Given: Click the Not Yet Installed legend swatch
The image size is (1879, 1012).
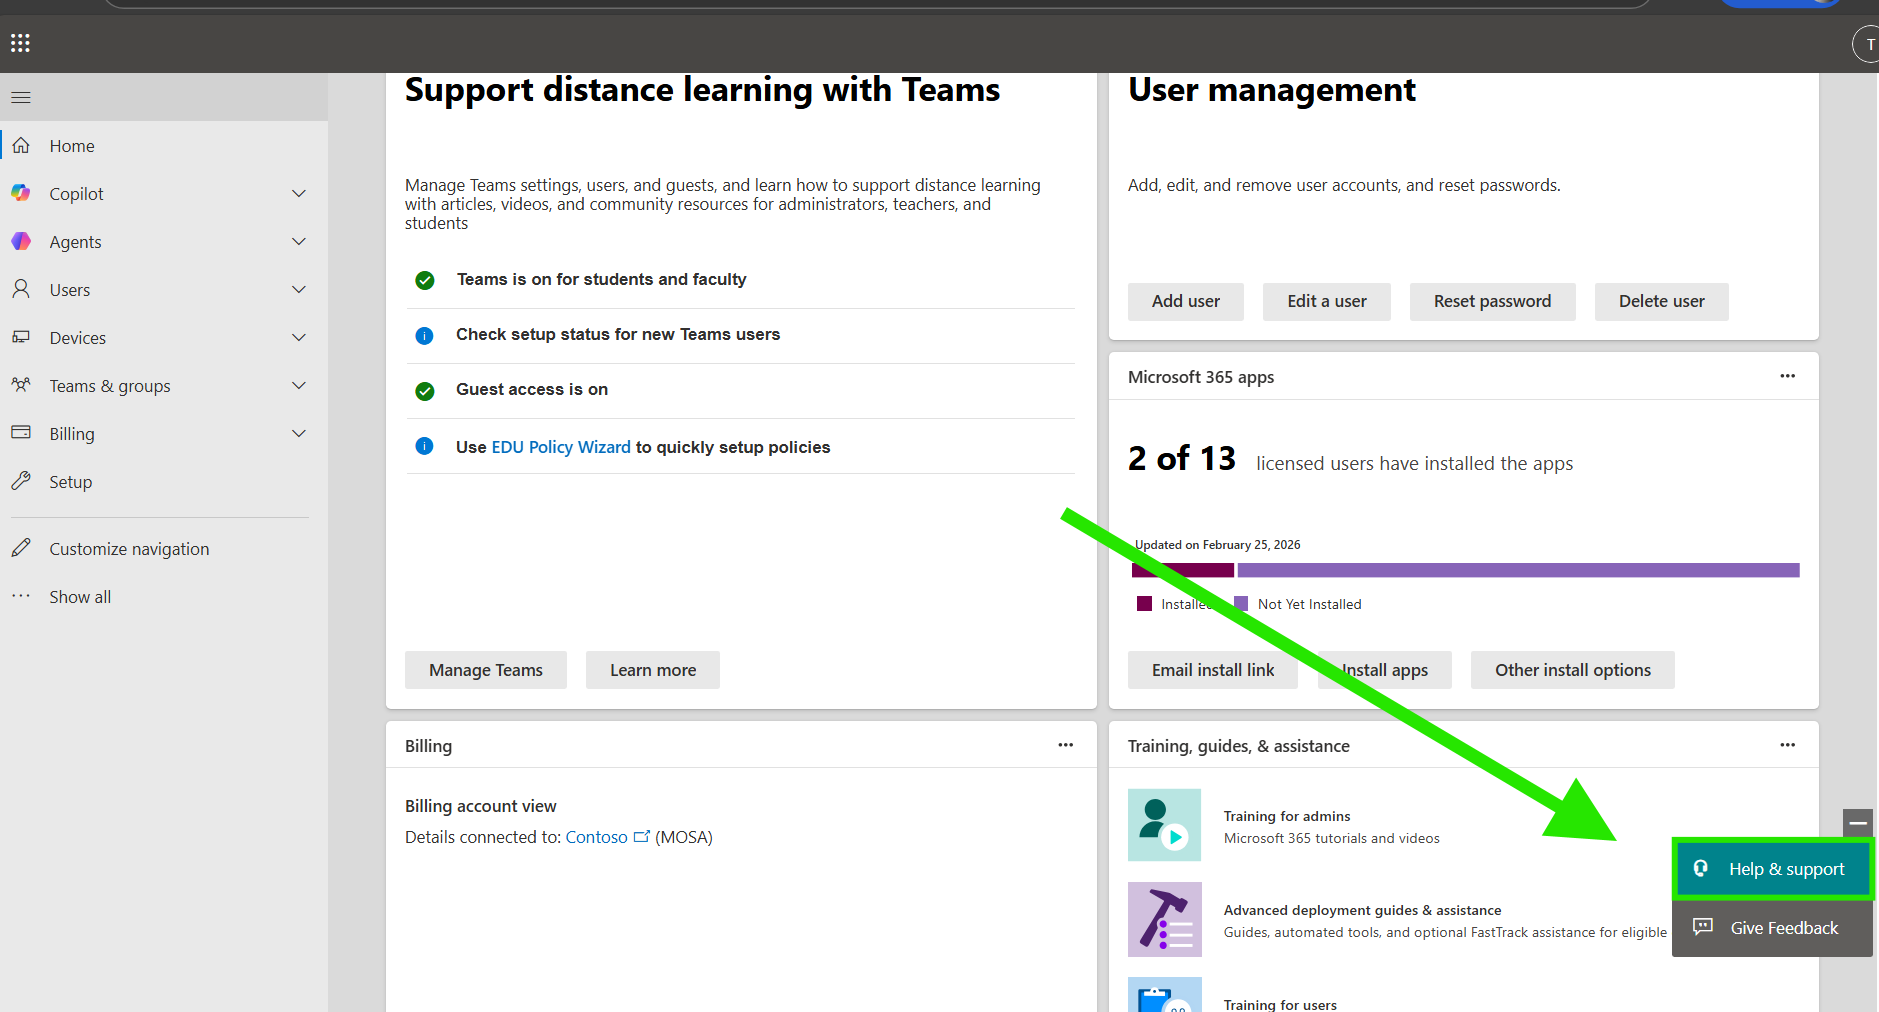Looking at the screenshot, I should click(1241, 603).
